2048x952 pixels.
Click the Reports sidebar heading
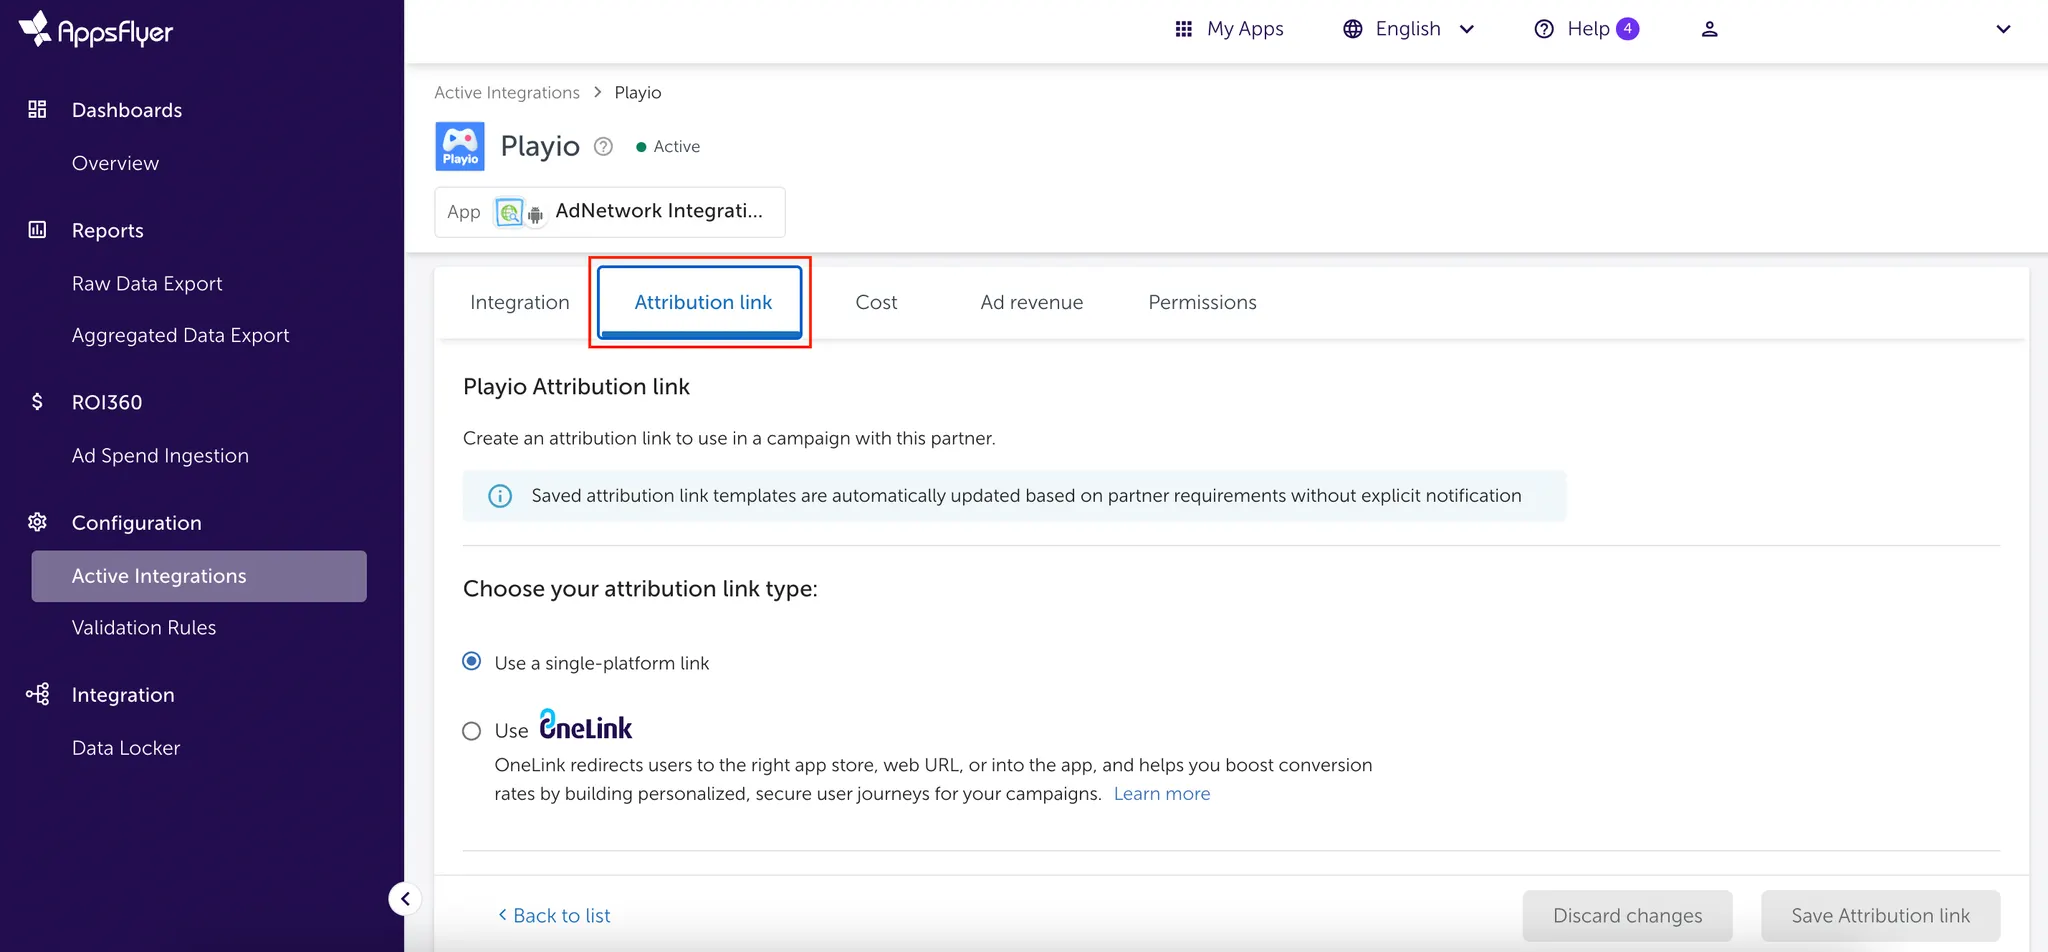(108, 230)
